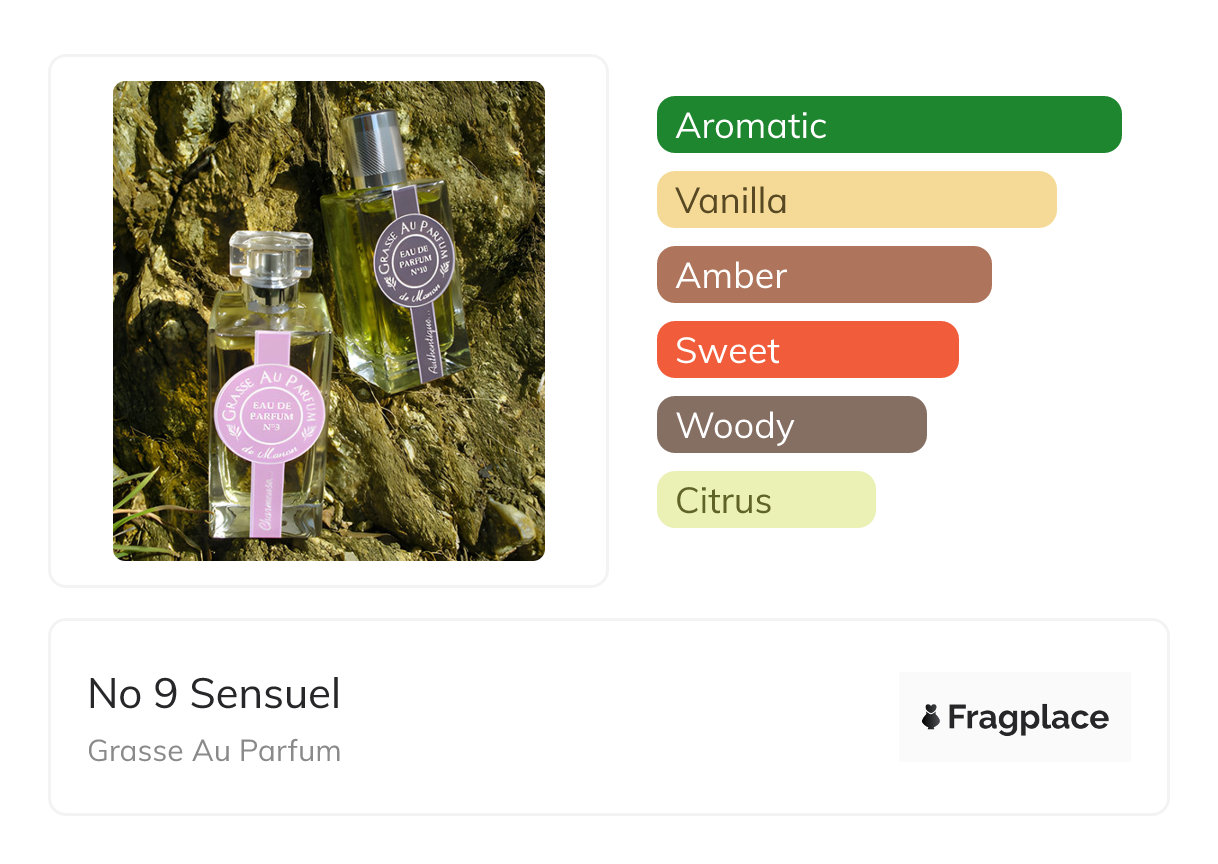Viewport: 1218px width, 864px height.
Task: Open the No 9 Sensuel title
Action: pos(214,693)
